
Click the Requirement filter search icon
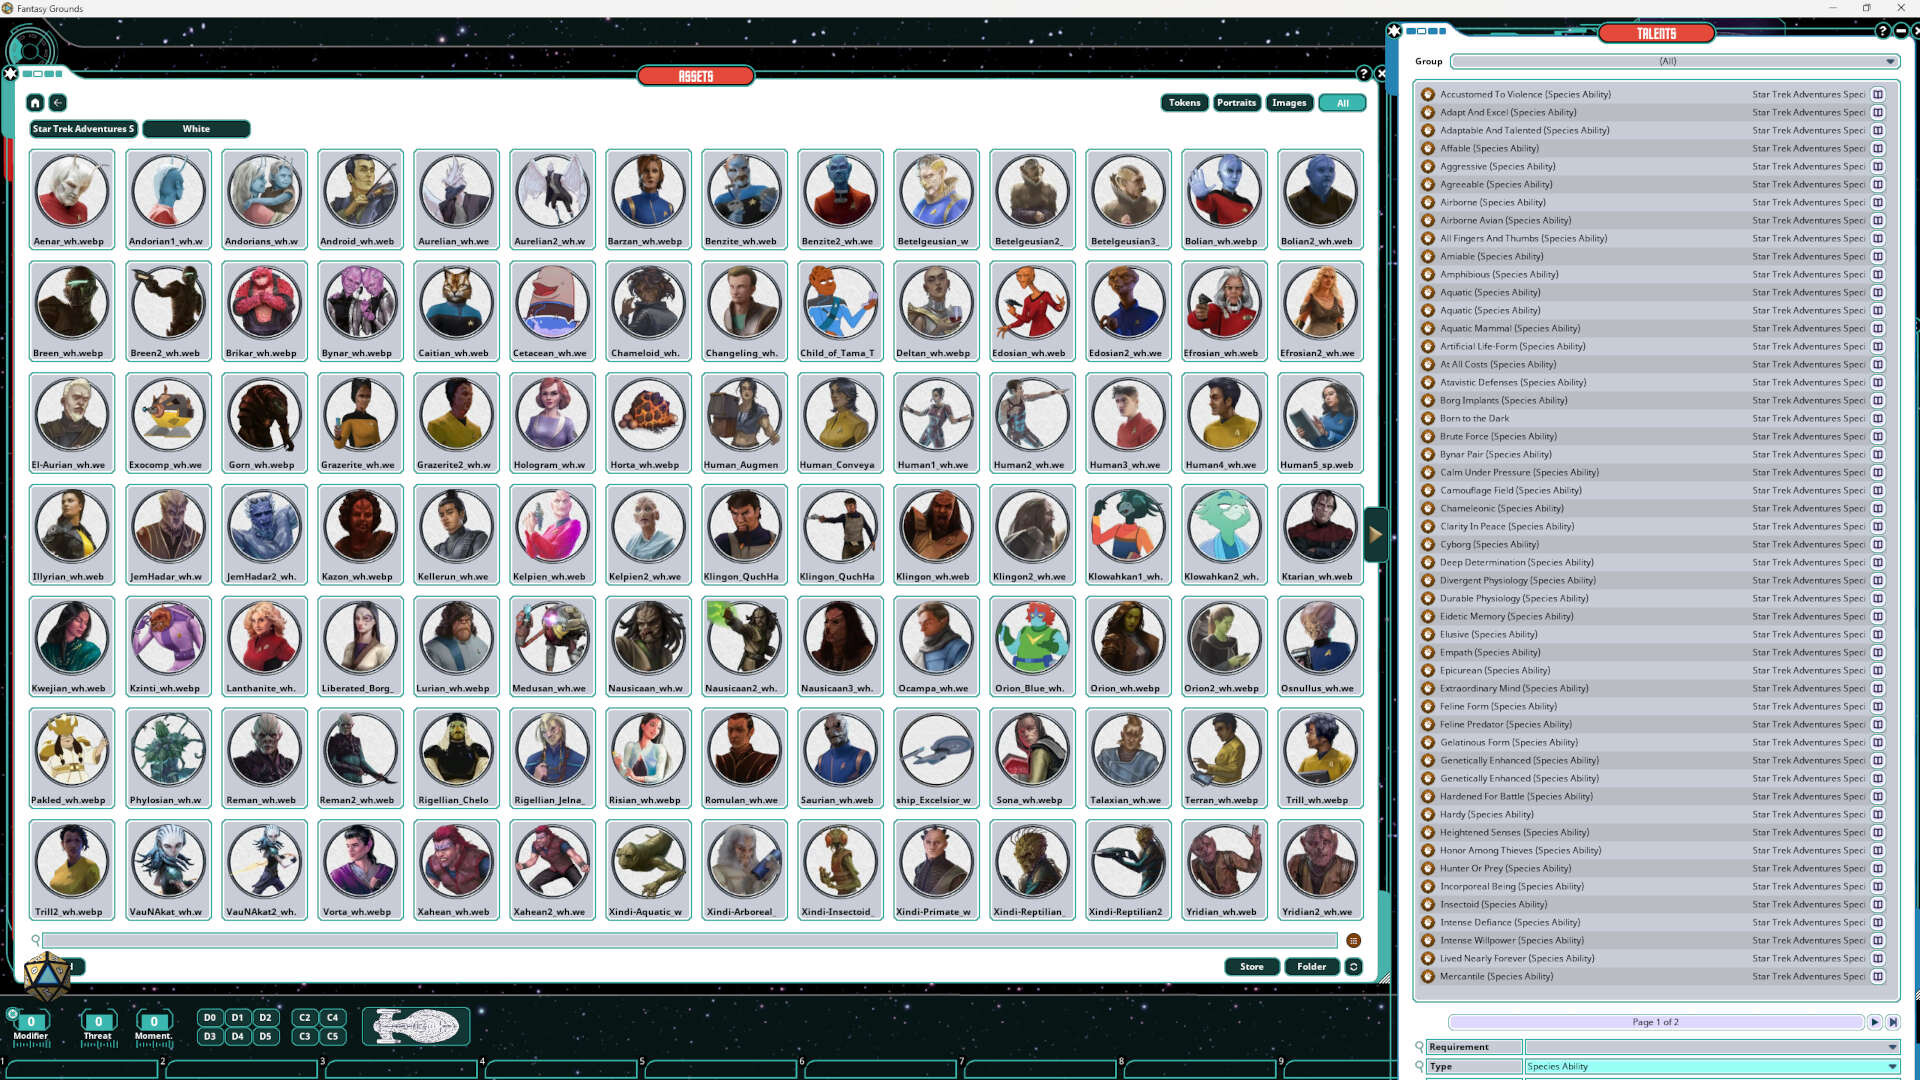(x=1419, y=1047)
